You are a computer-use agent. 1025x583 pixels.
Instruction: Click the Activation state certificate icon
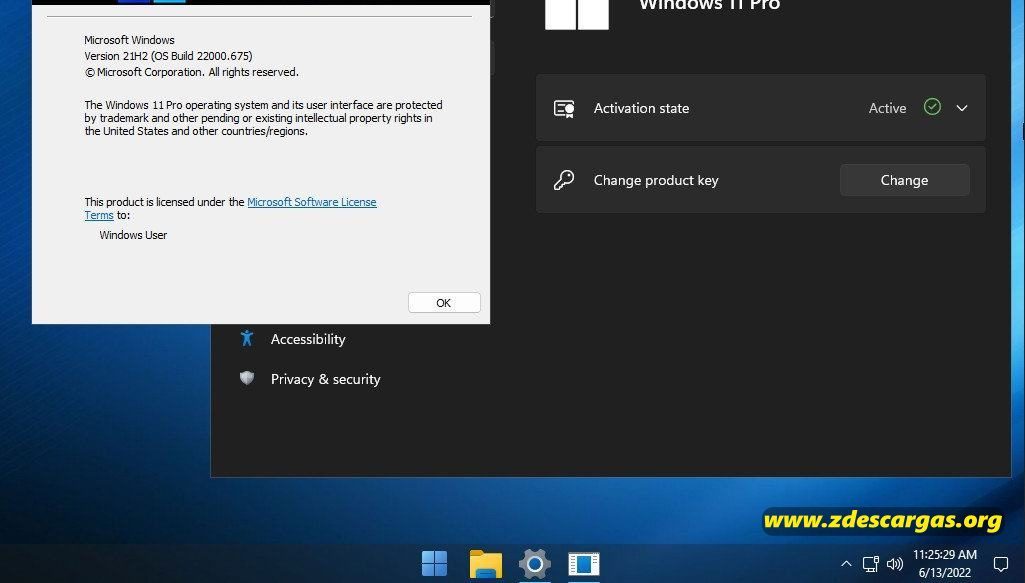tap(564, 108)
